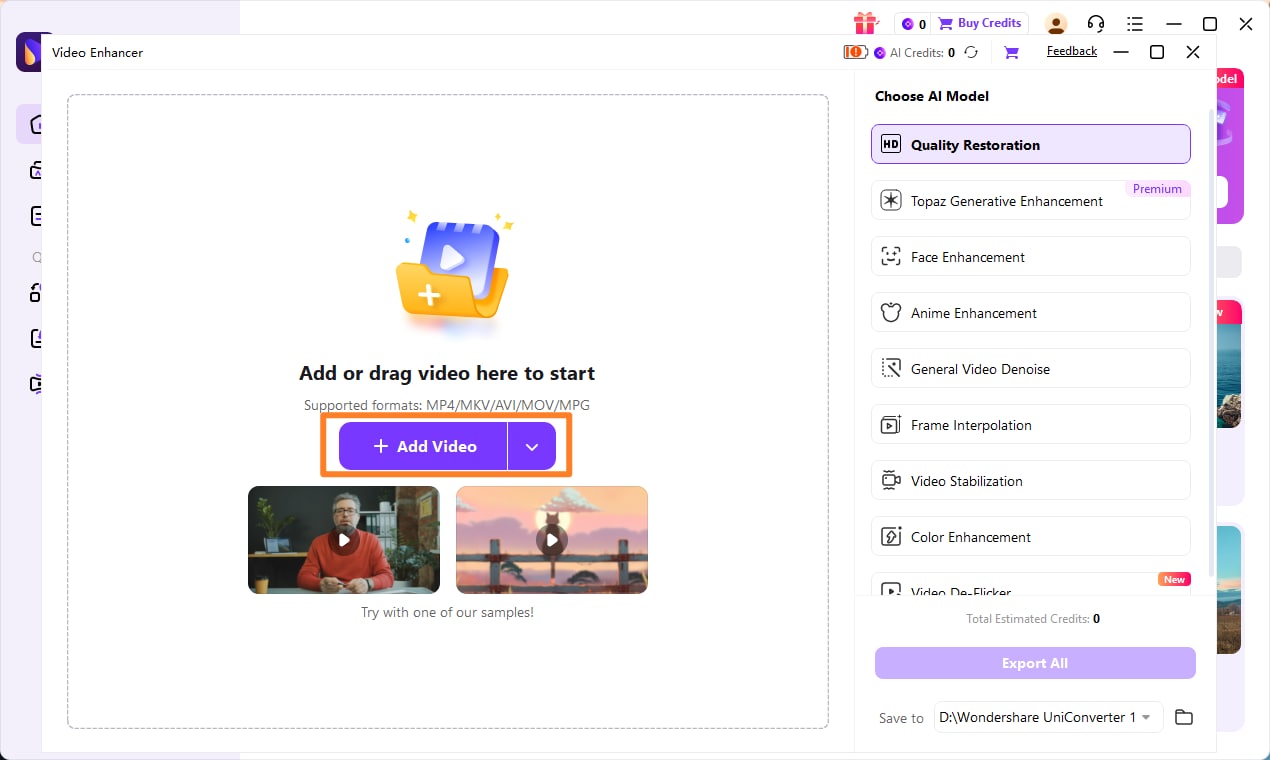The image size is (1270, 760).
Task: Click the headset support icon
Action: pyautogui.click(x=1096, y=24)
